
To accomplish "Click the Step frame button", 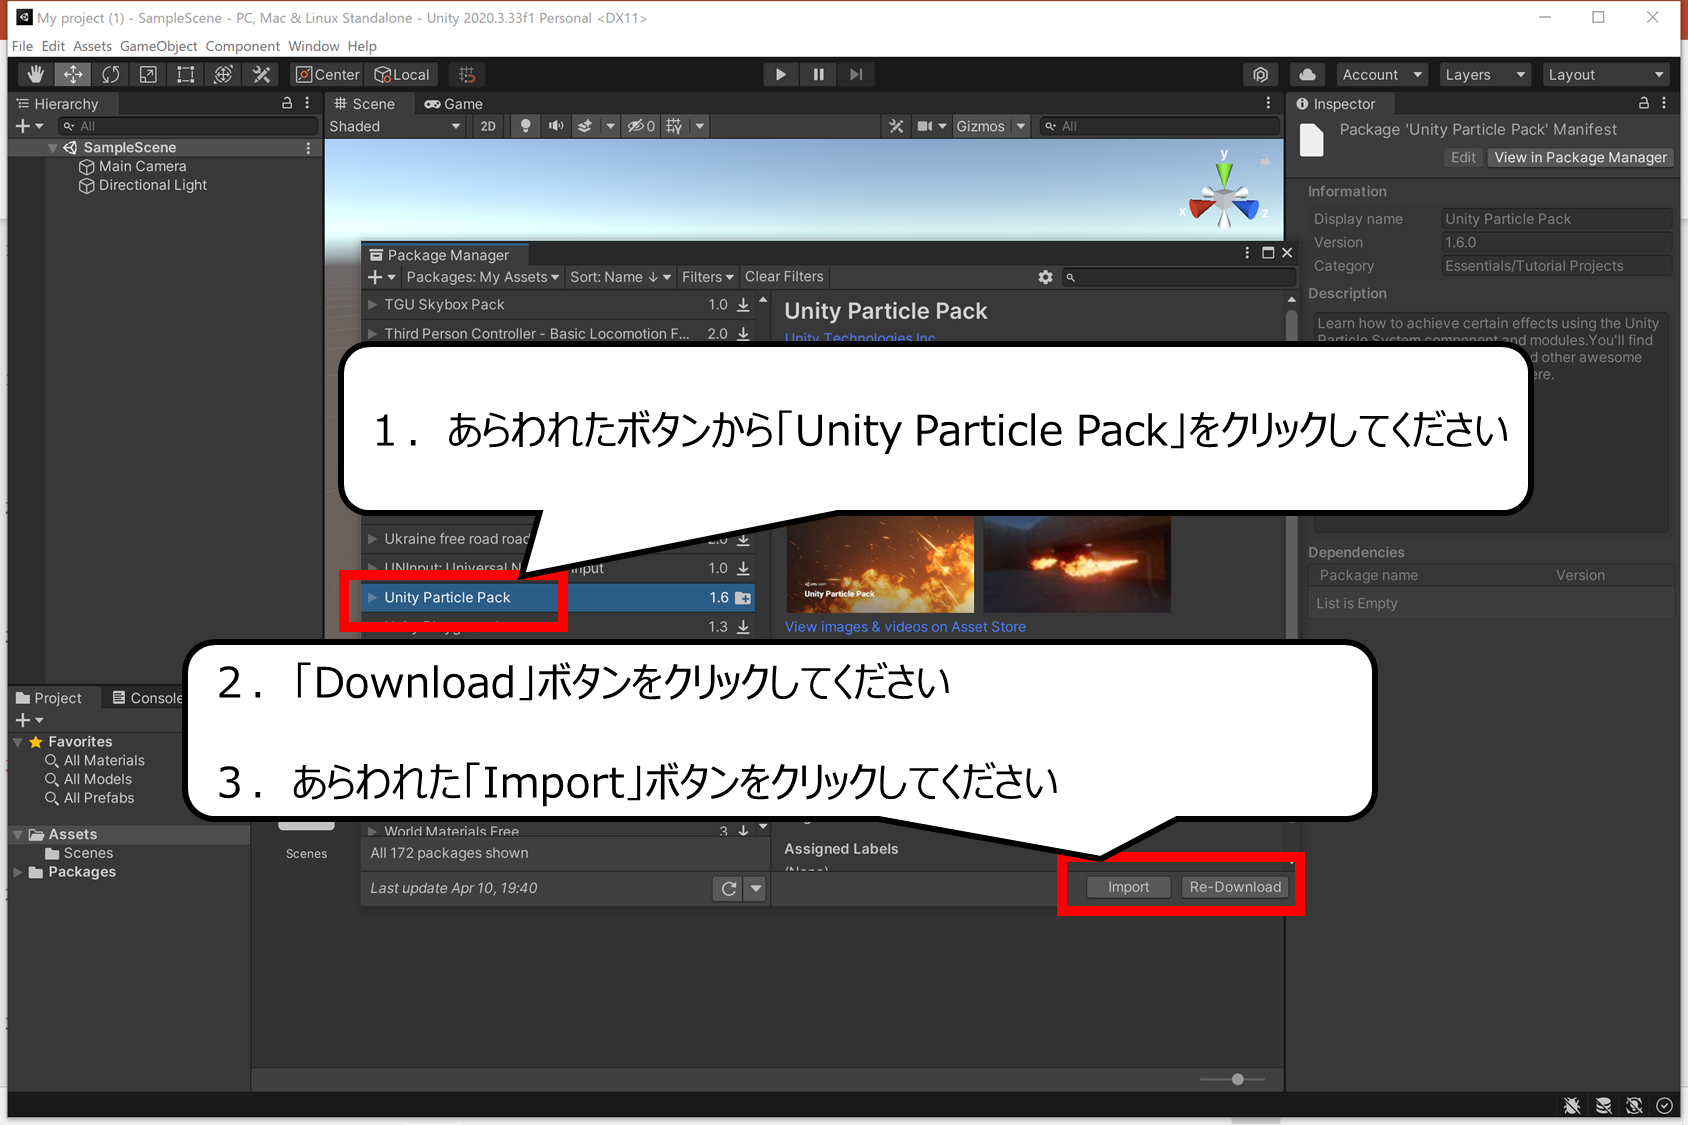I will tap(856, 75).
